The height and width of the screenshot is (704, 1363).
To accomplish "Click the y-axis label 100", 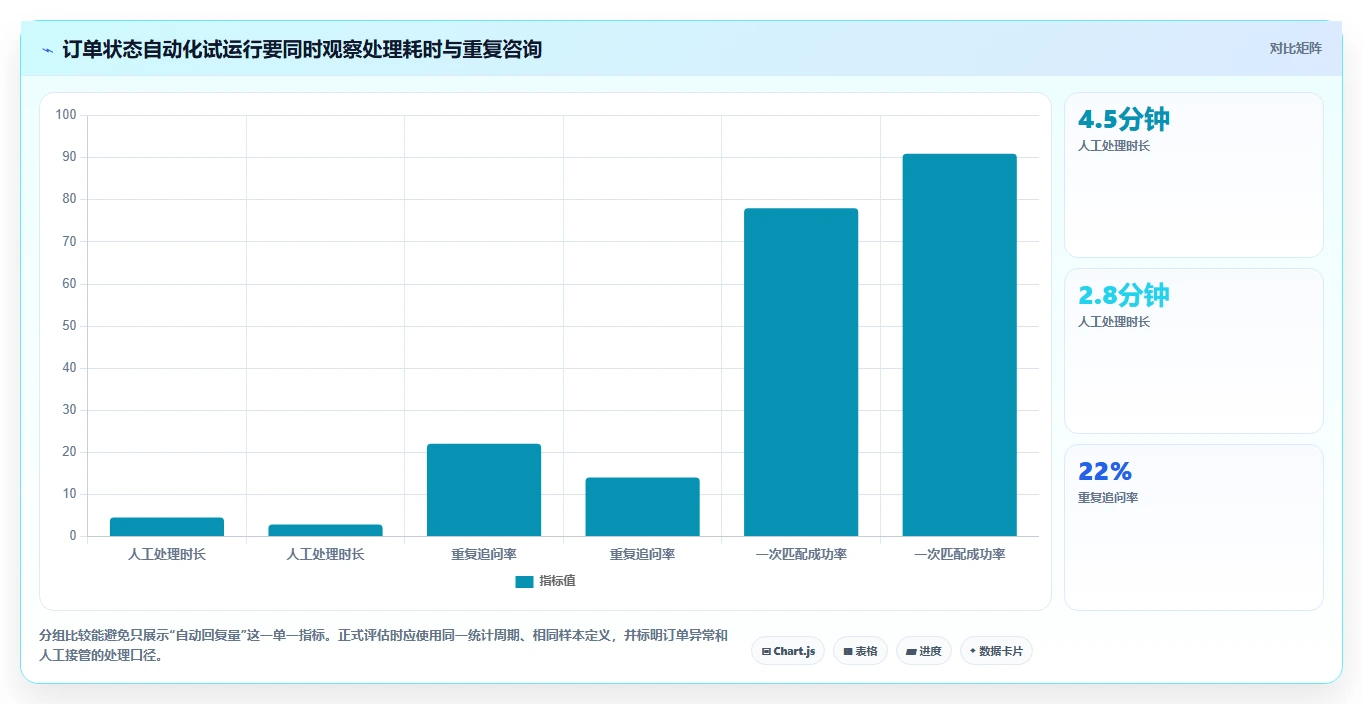I will 66,115.
